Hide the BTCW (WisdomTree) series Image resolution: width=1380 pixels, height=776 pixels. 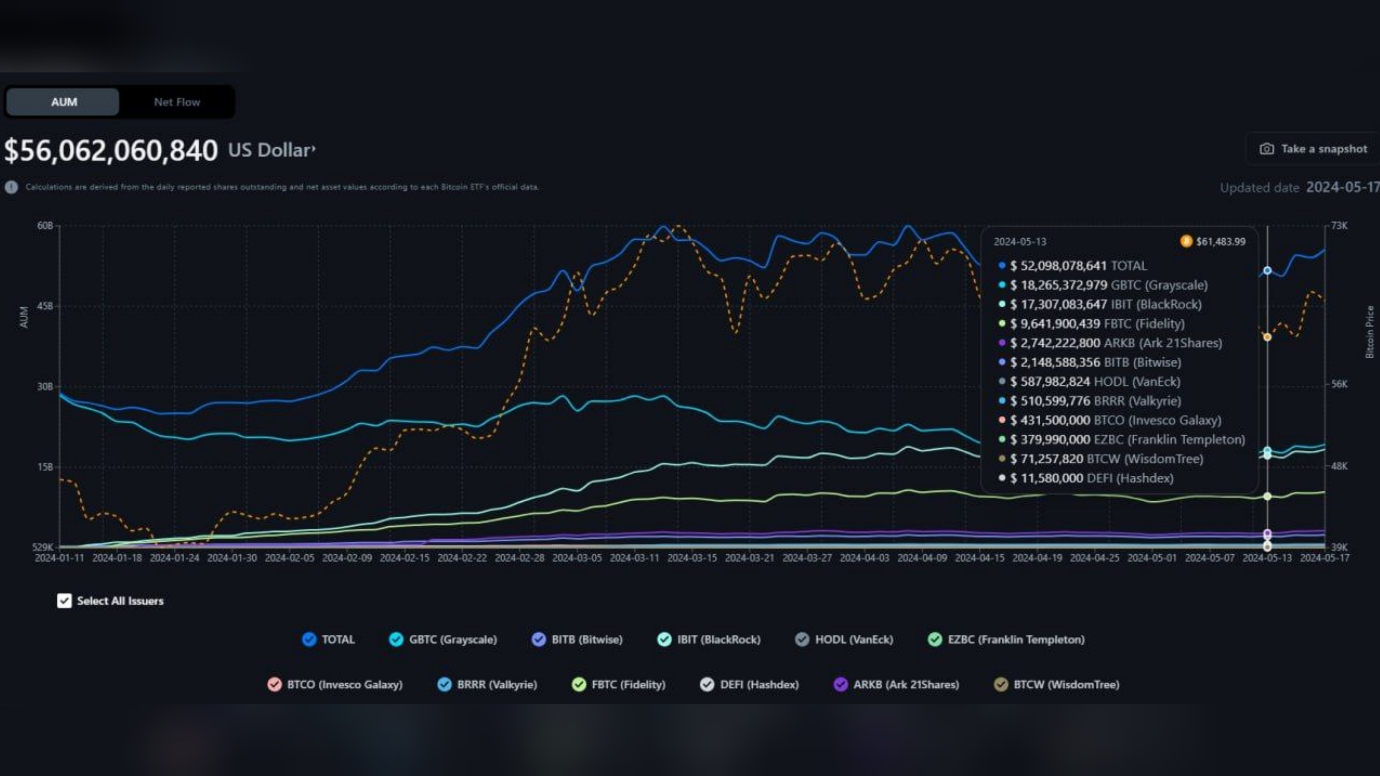coord(1001,685)
